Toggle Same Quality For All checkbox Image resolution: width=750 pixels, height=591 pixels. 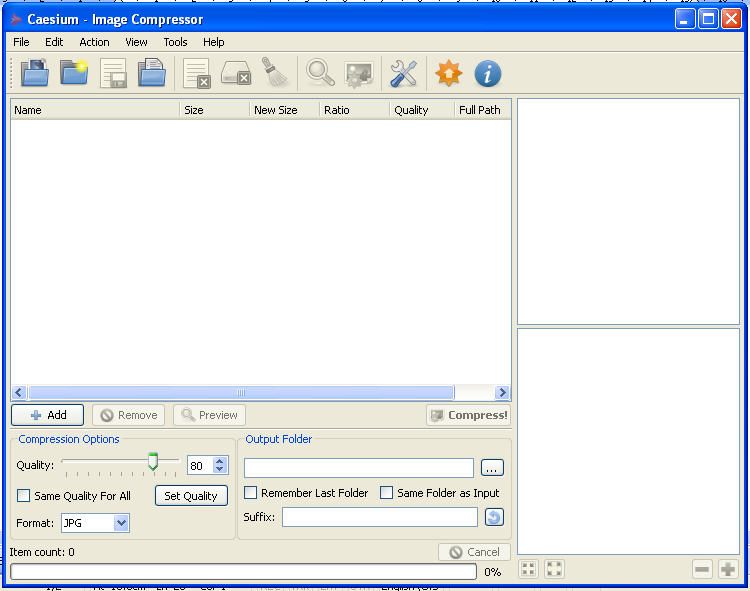(23, 495)
